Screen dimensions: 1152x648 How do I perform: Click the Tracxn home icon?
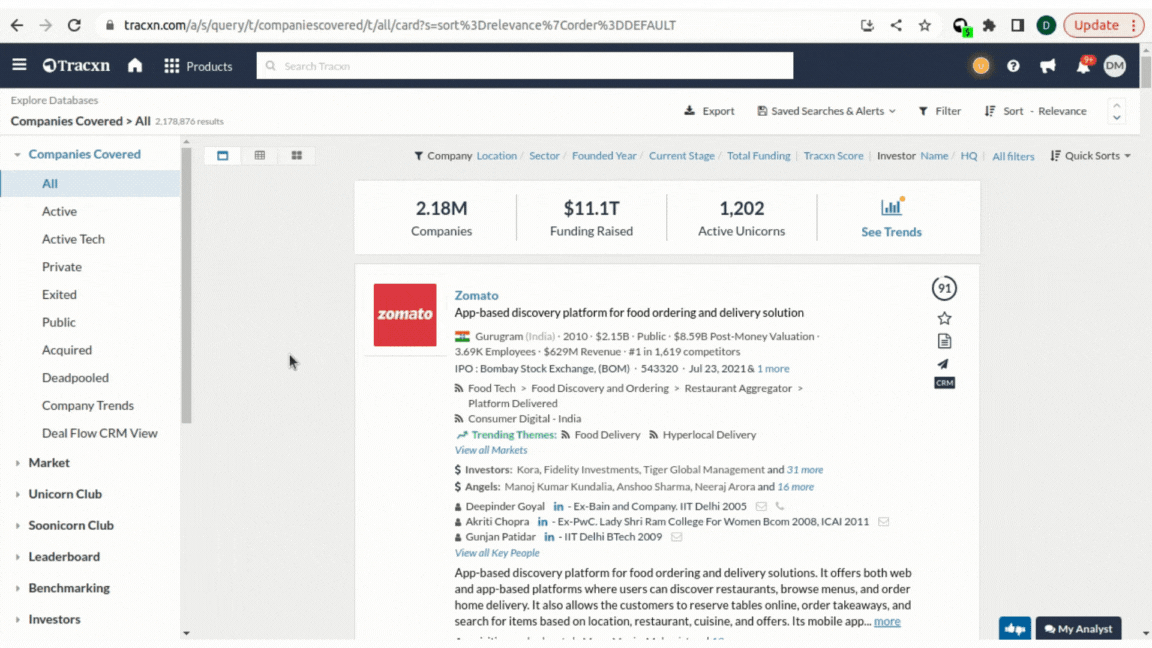[135, 66]
